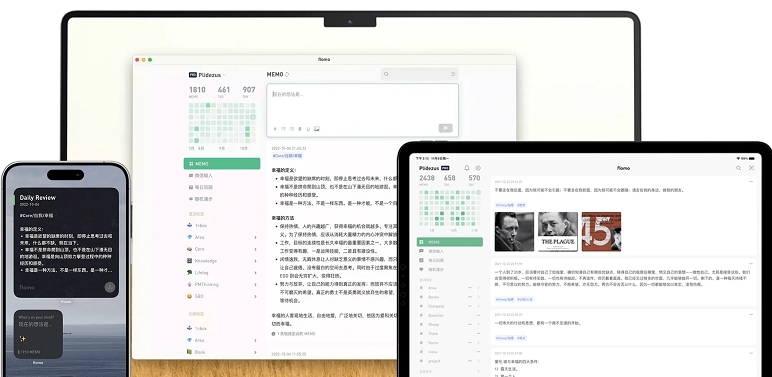Screen dimensions: 772x377
Task: Click the search icon on iPad header
Action: 739,168
